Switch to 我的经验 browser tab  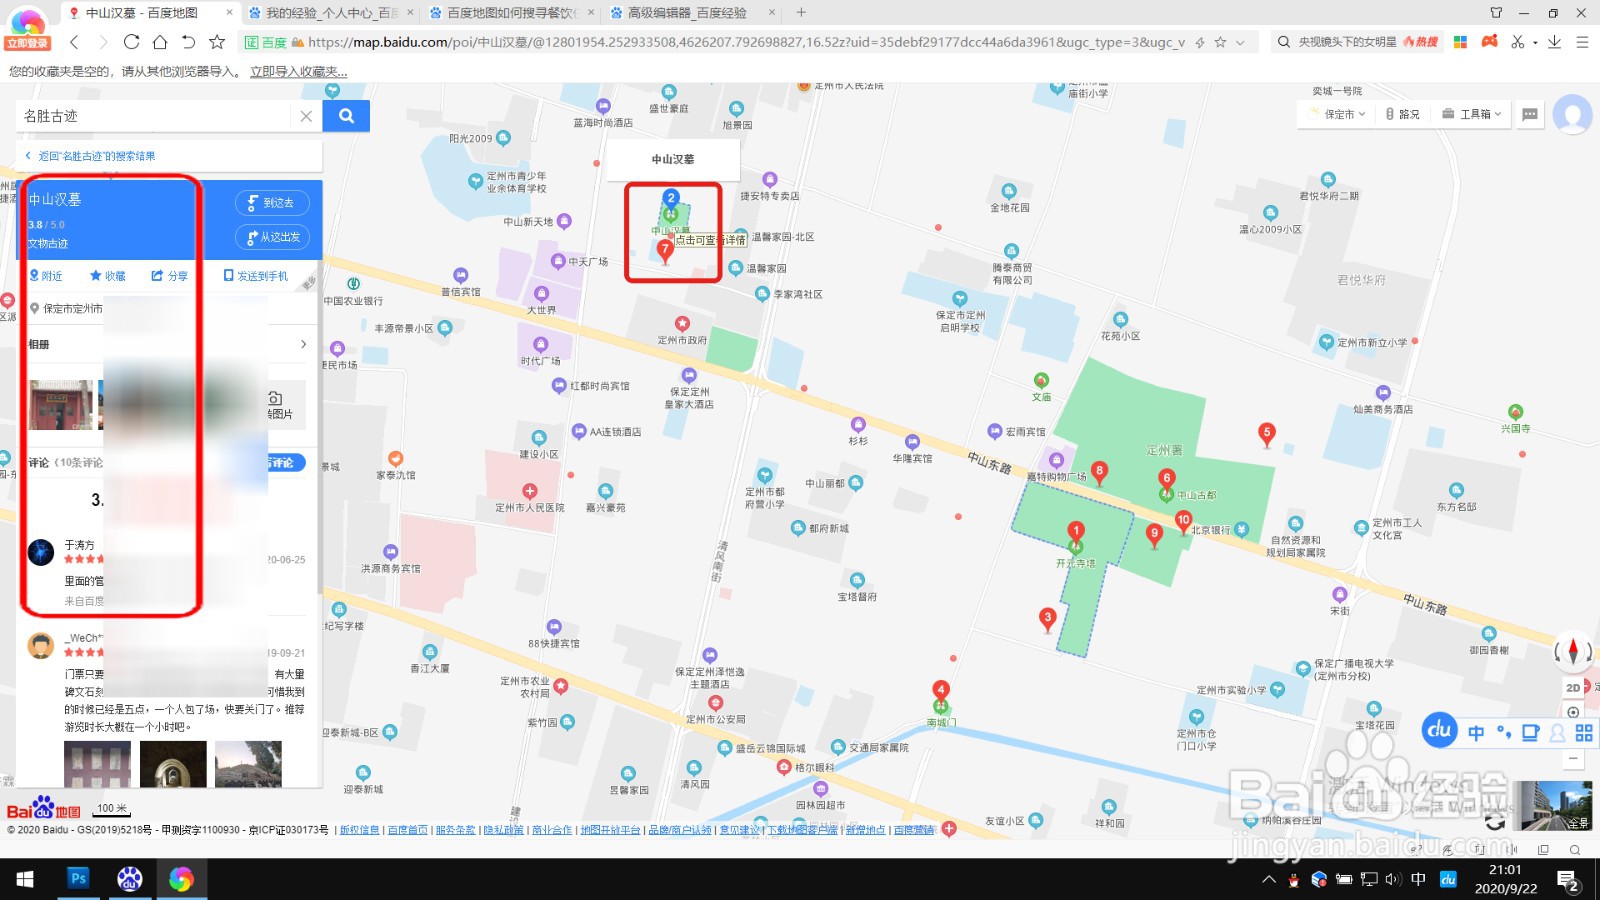click(x=330, y=13)
